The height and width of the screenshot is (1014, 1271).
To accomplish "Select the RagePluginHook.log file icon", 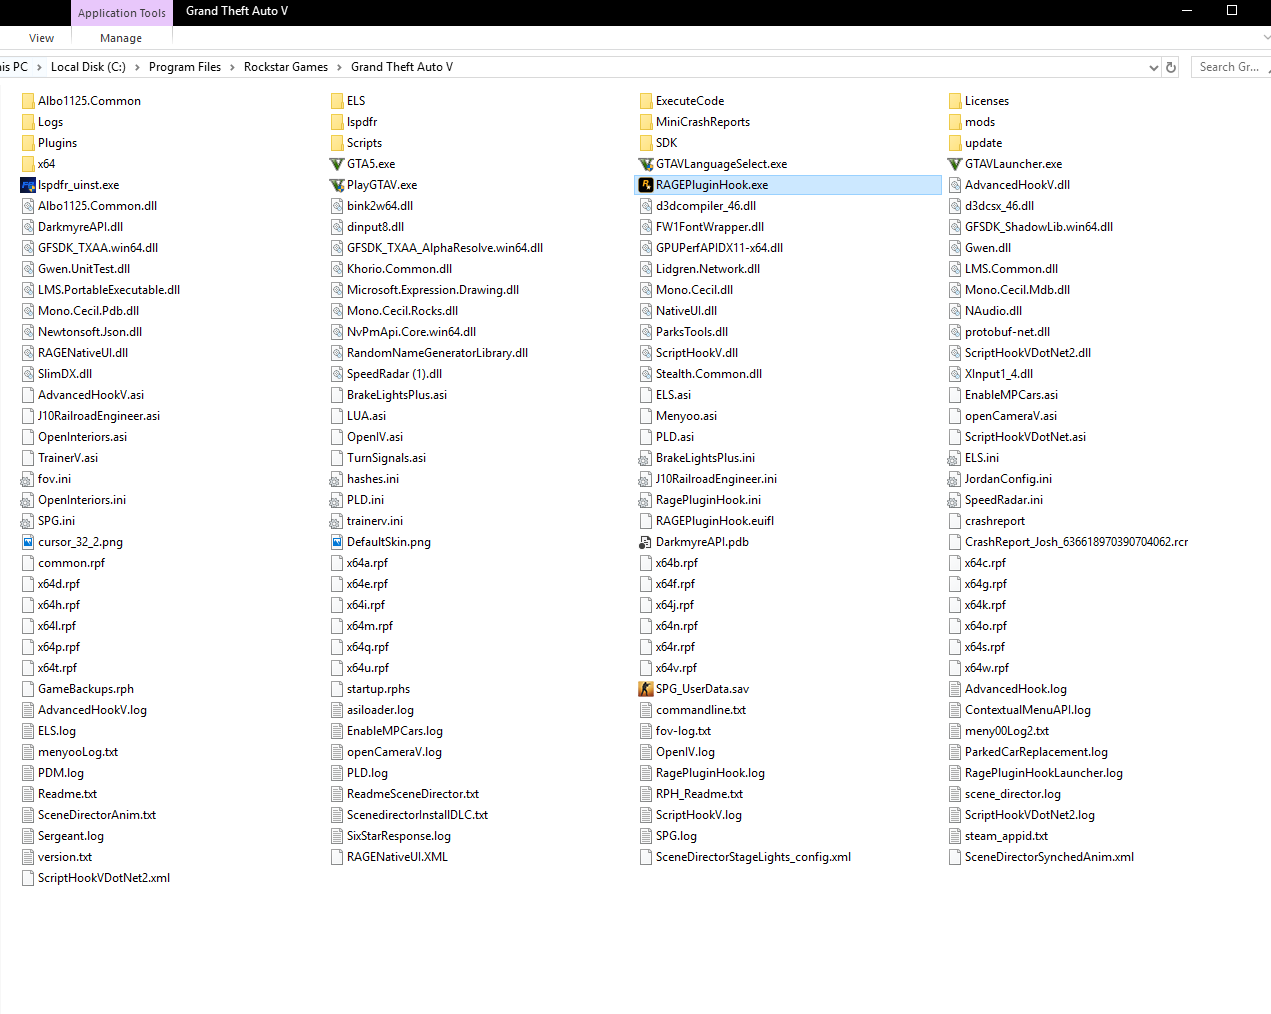I will tap(646, 773).
